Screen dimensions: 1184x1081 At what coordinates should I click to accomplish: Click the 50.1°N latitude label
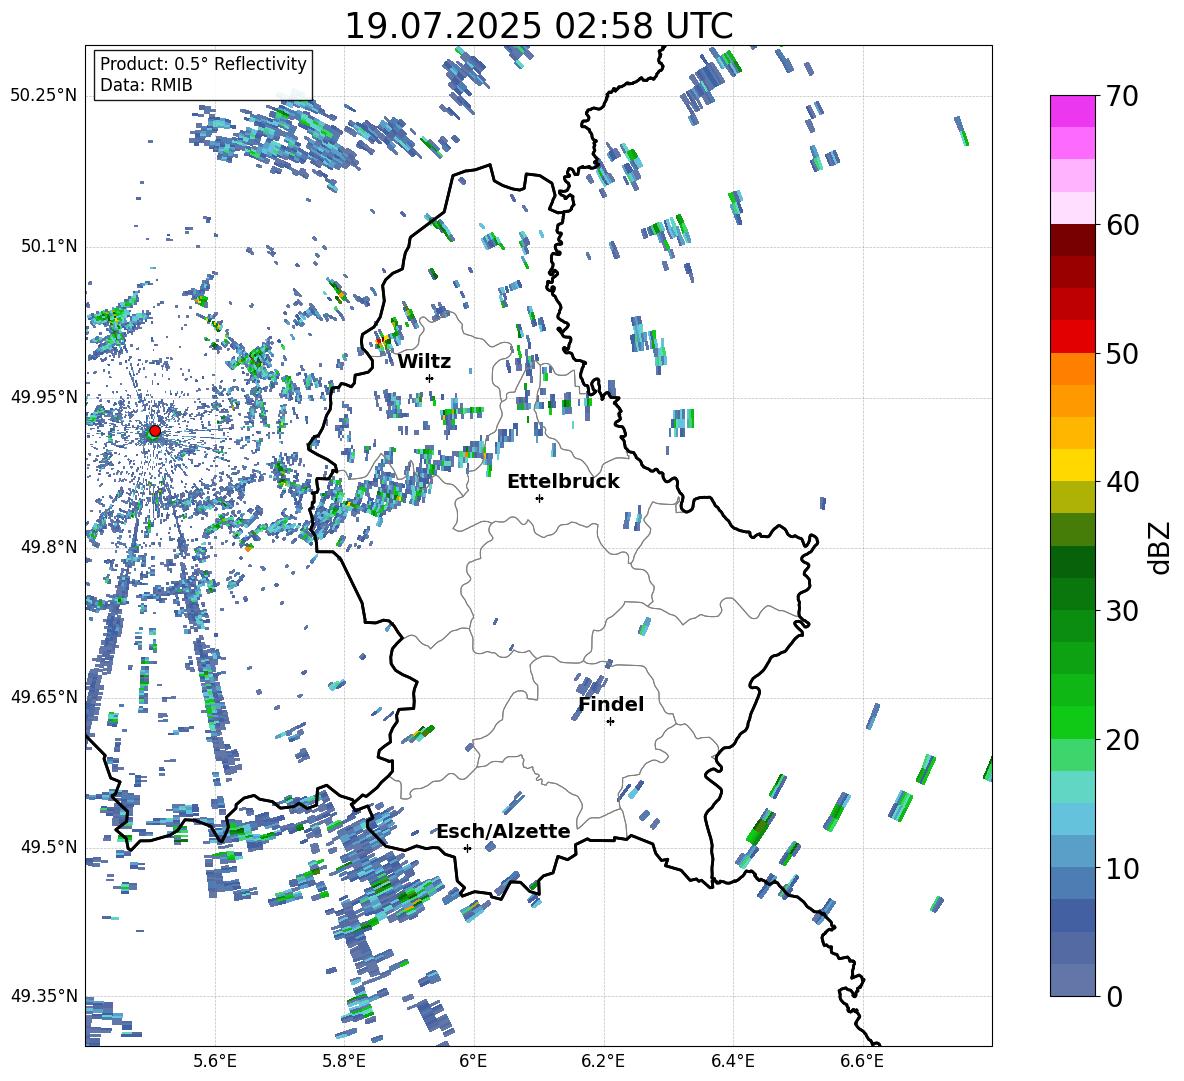[x=49, y=247]
